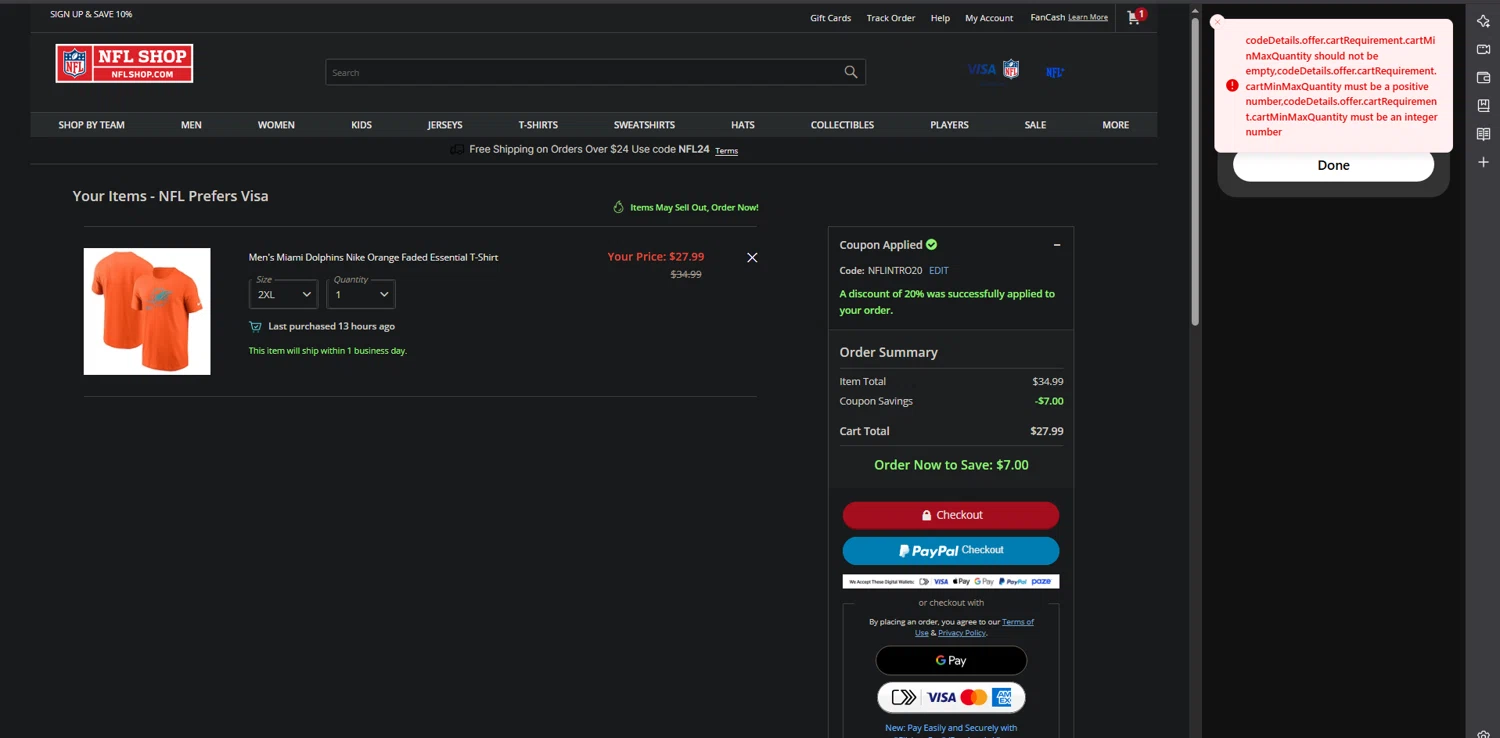Open the Privacy Policy link

[x=962, y=633]
